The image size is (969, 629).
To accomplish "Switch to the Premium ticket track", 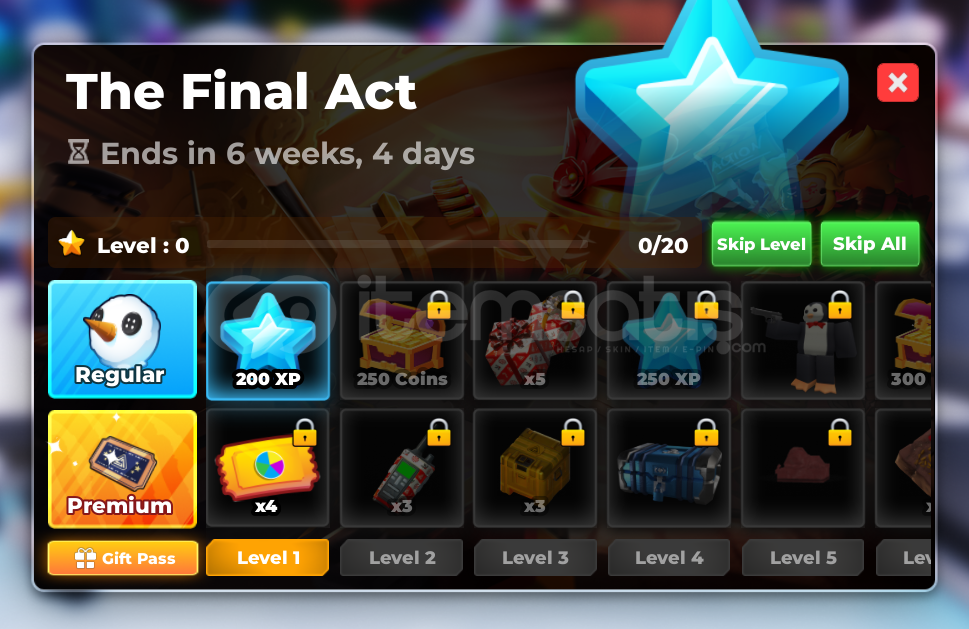I will (122, 469).
